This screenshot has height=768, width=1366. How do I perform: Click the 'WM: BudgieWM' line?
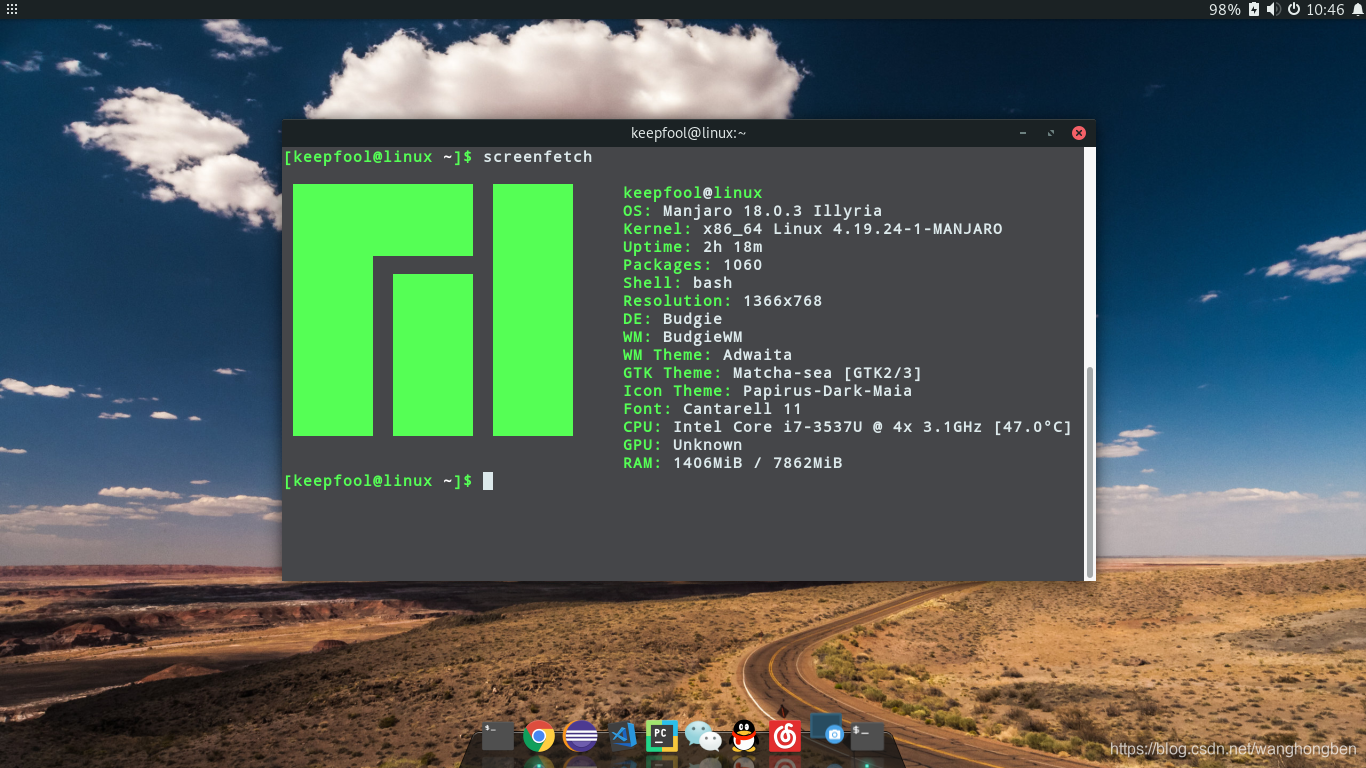click(683, 337)
